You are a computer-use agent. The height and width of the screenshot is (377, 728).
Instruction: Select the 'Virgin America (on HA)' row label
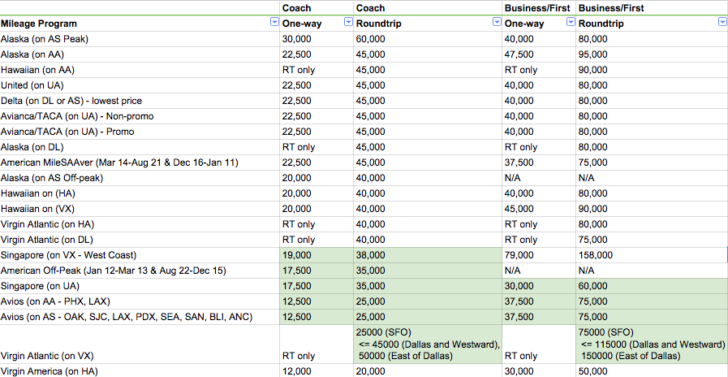pos(140,370)
